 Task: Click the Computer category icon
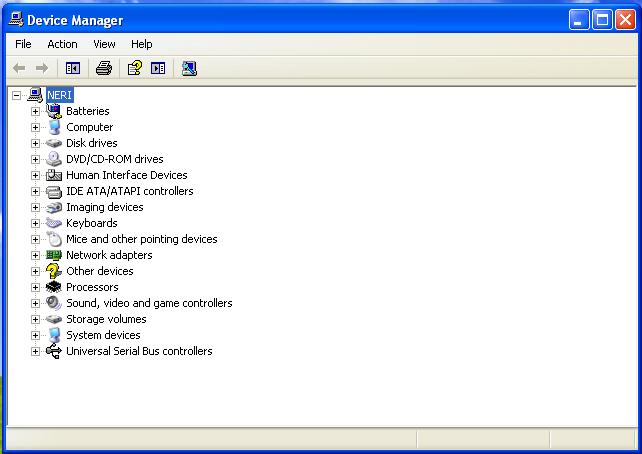[x=54, y=127]
